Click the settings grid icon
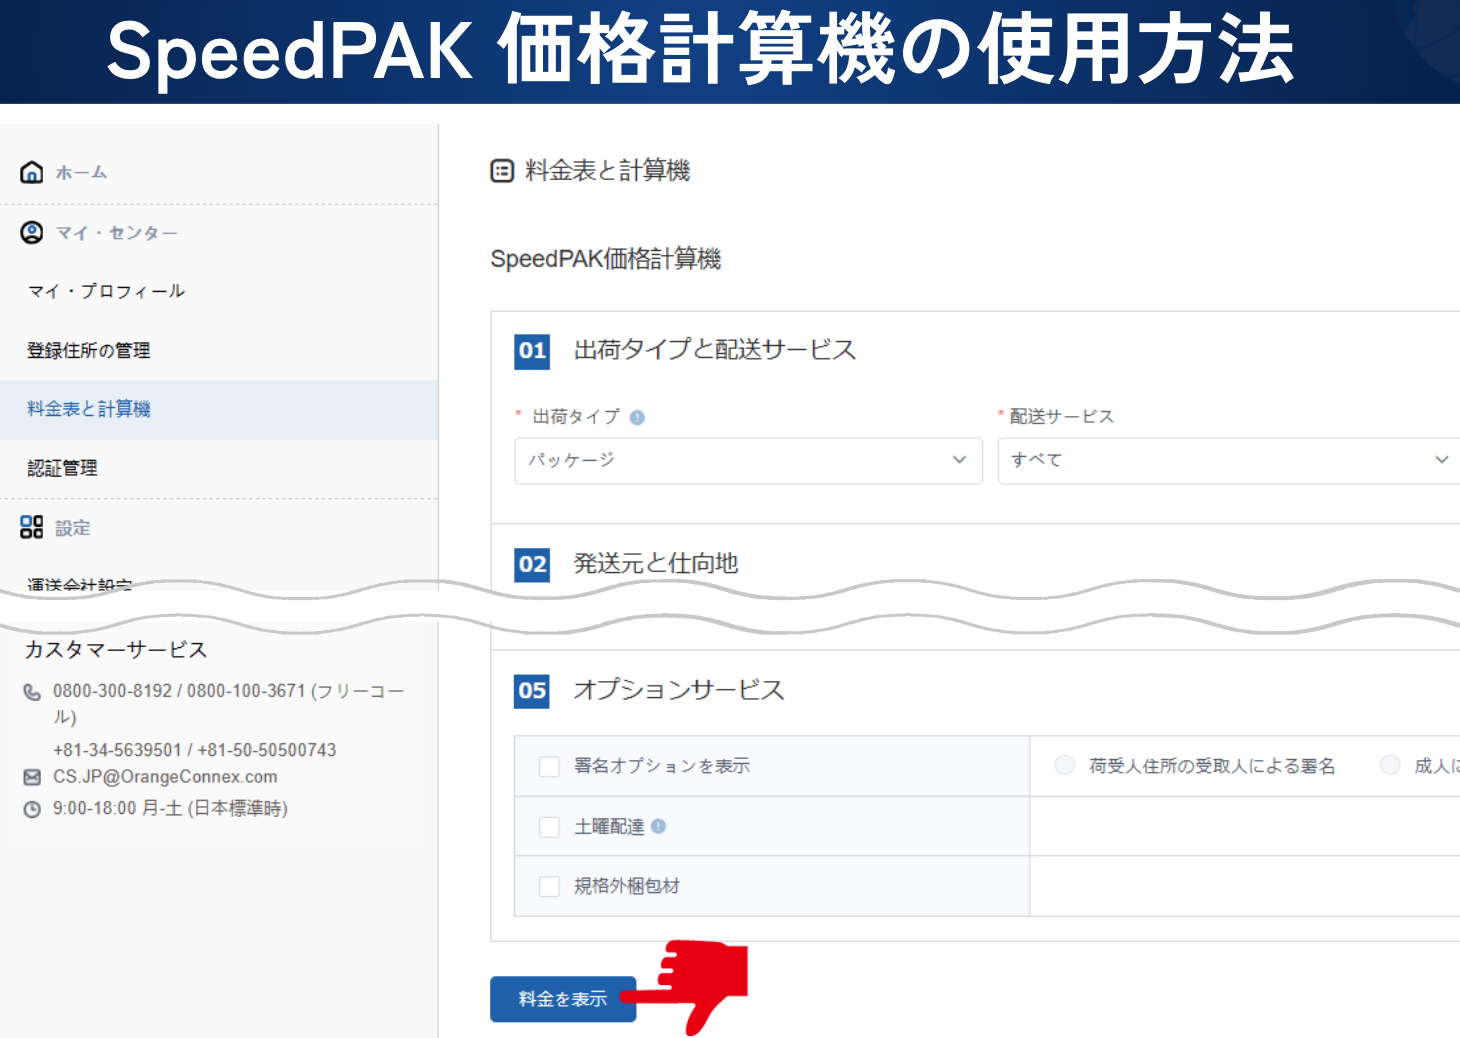Viewport: 1460px width, 1038px height. point(32,527)
